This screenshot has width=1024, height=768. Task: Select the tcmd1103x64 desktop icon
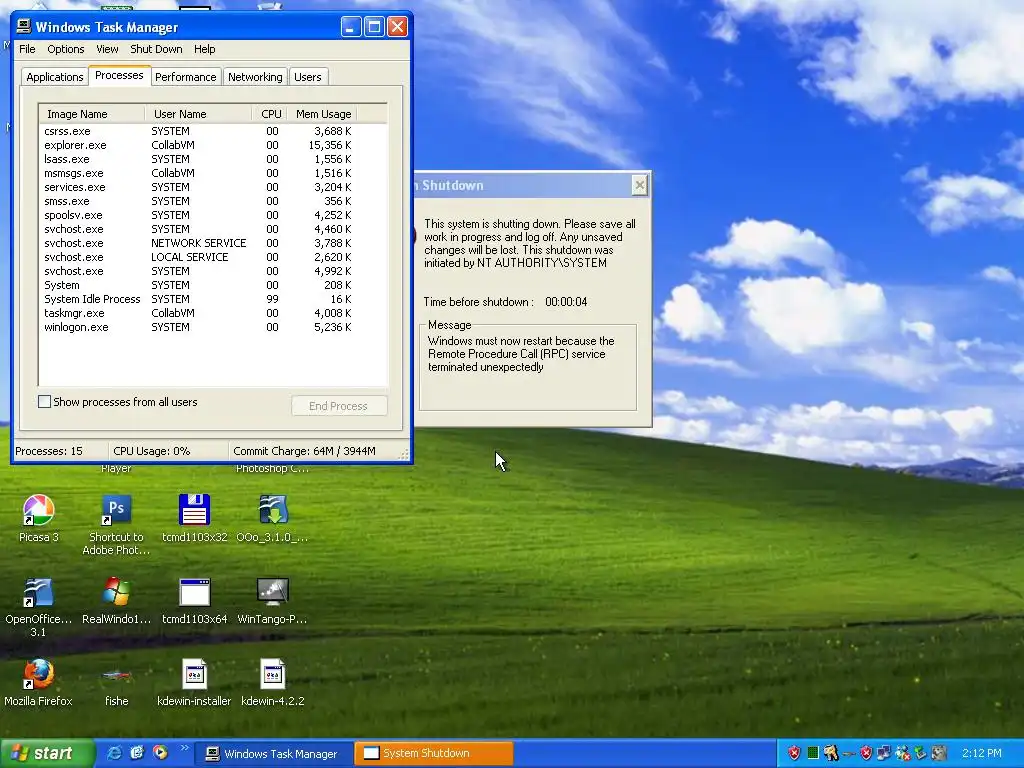pyautogui.click(x=195, y=601)
